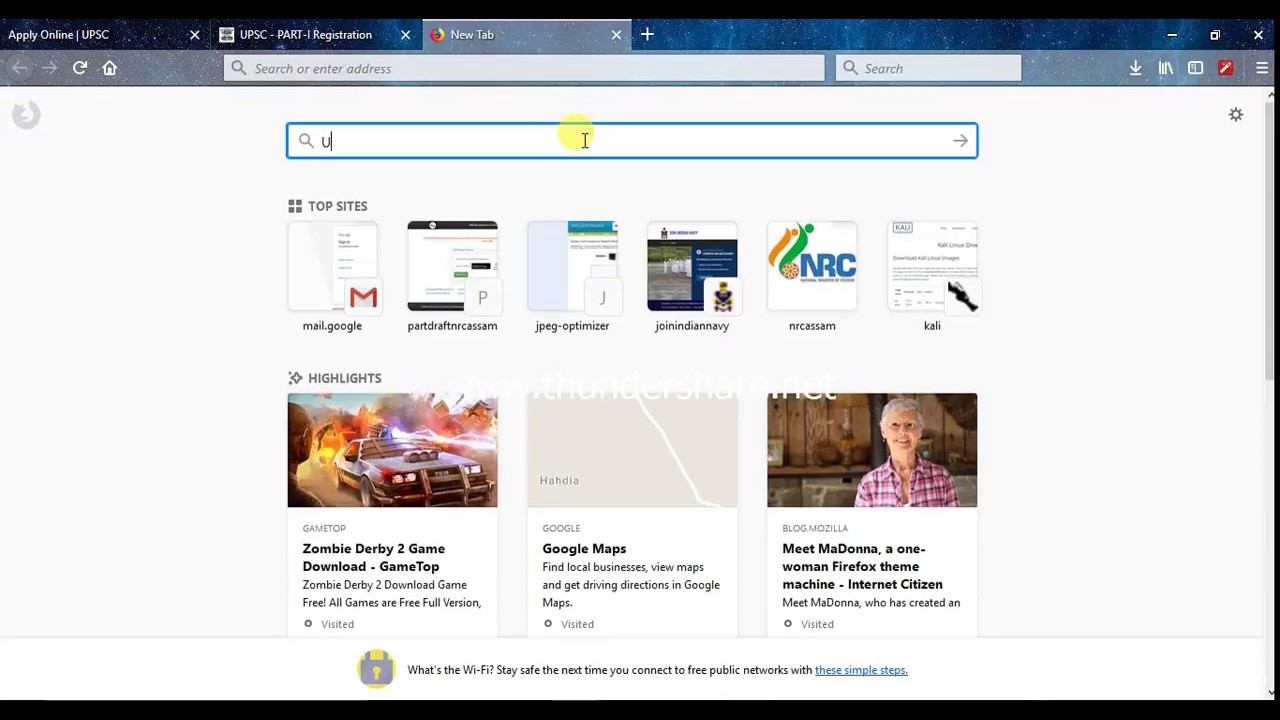This screenshot has width=1280, height=720.
Task: Open the Google Maps highlight card title
Action: 584,548
